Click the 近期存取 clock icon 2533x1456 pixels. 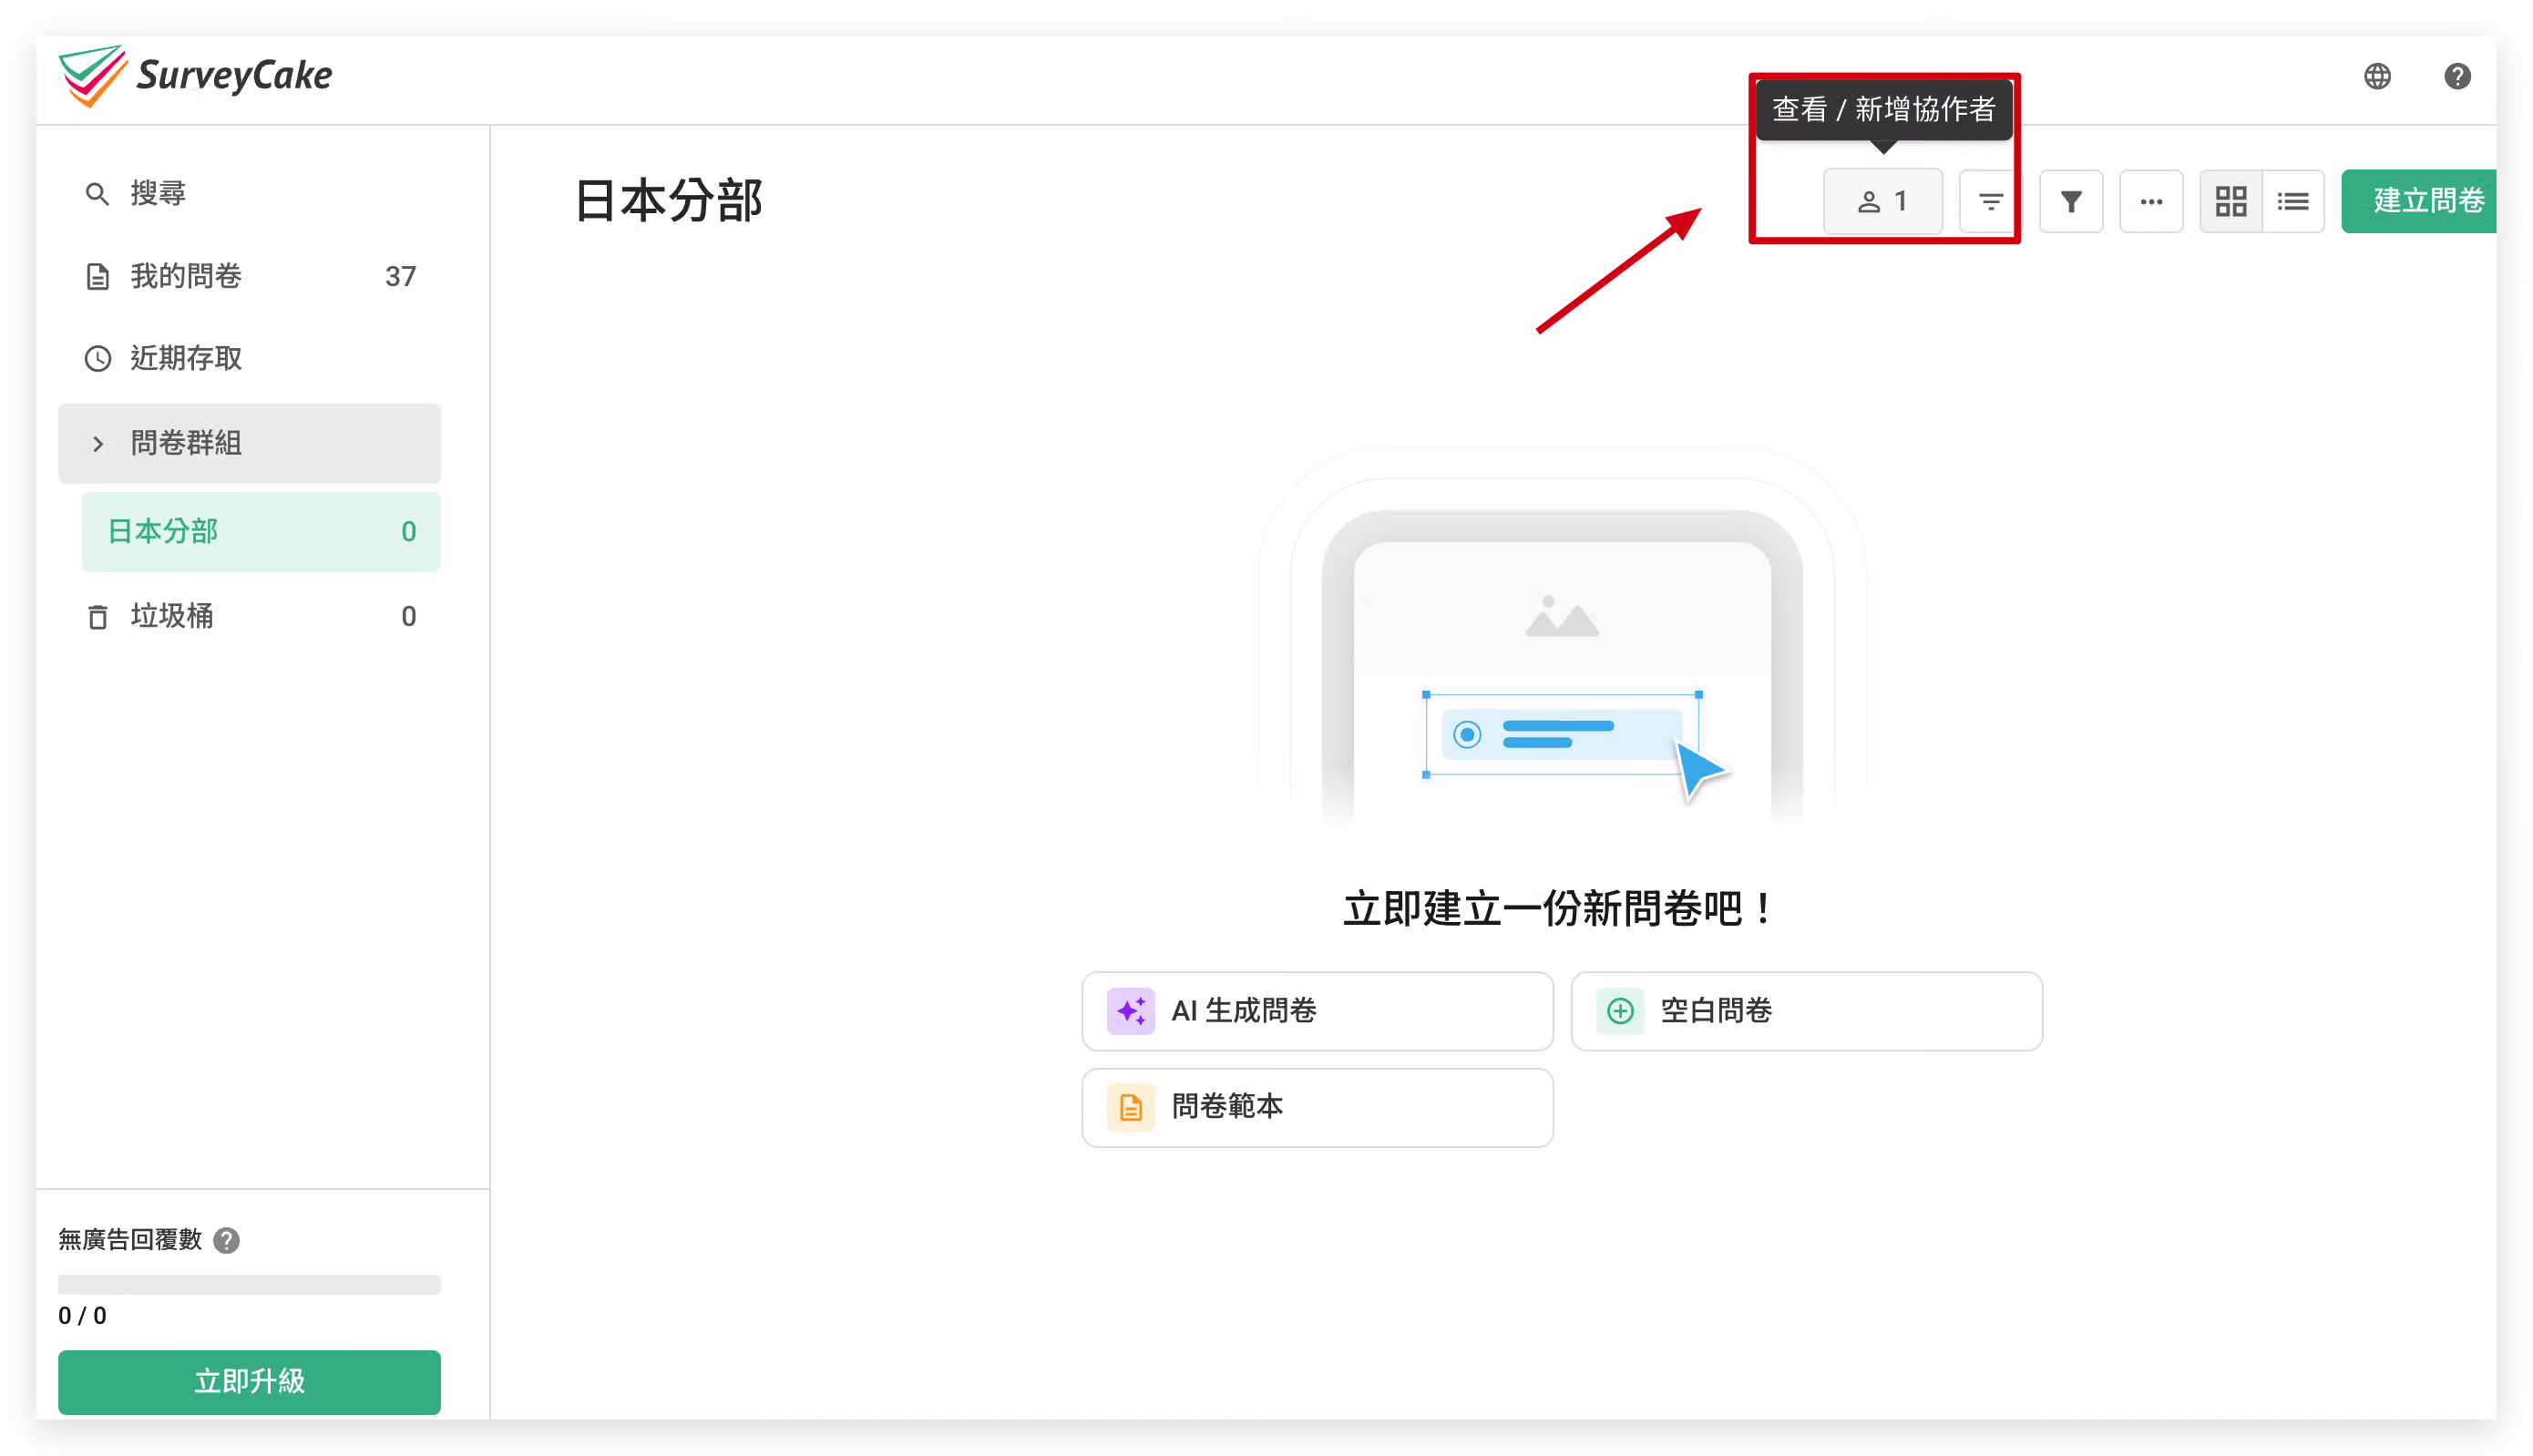point(97,359)
